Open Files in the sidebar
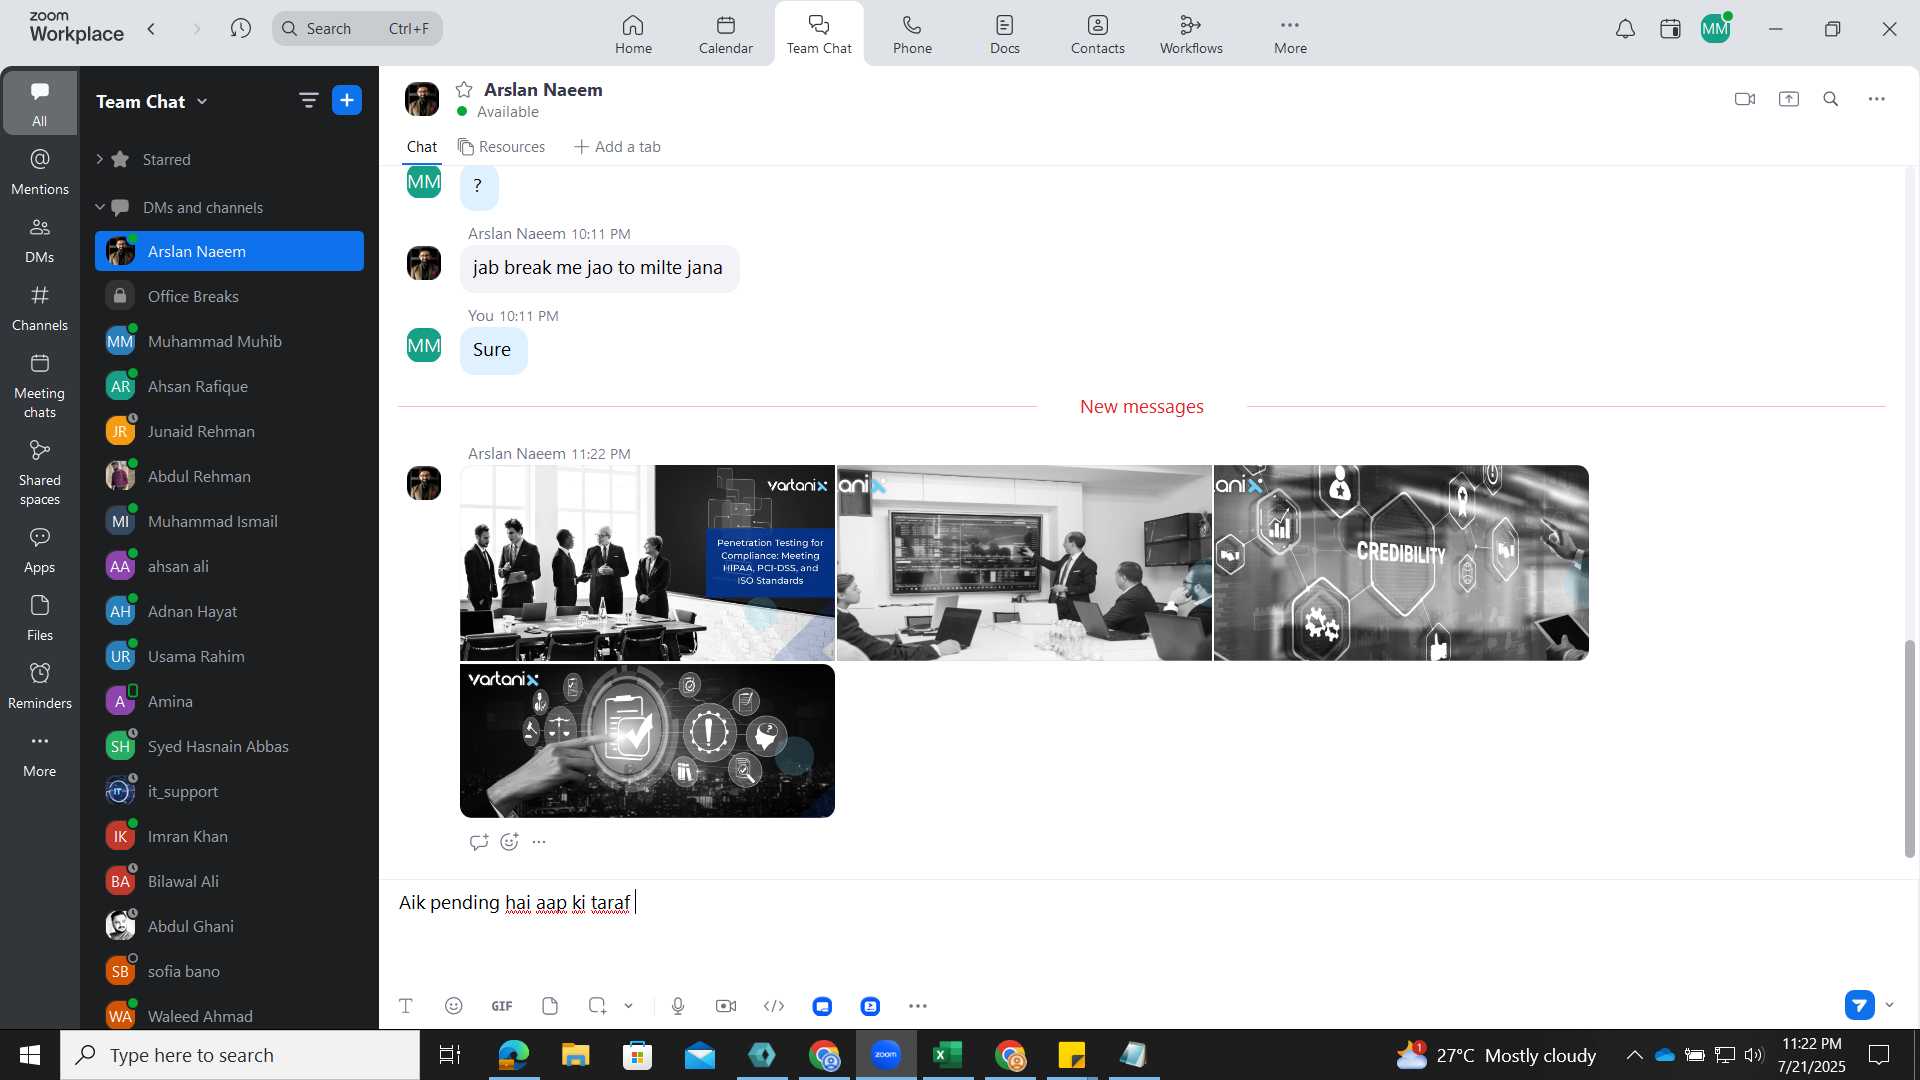 pyautogui.click(x=40, y=618)
